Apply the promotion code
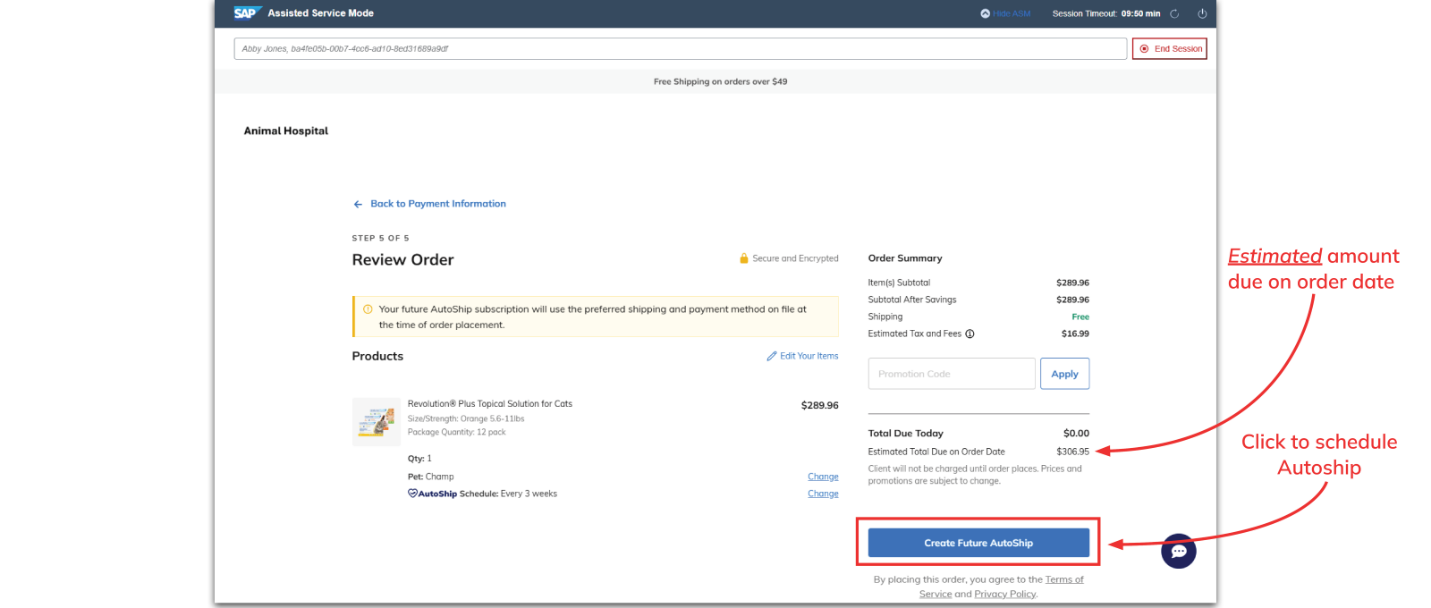The width and height of the screenshot is (1431, 608). [1065, 374]
